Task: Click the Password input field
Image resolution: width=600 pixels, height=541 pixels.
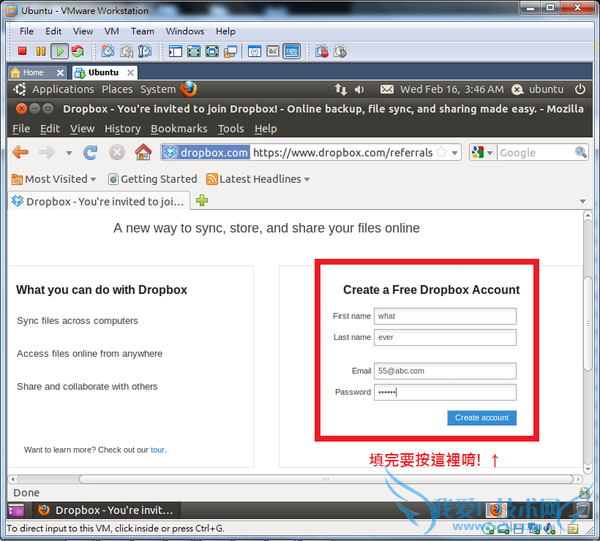Action: click(445, 392)
